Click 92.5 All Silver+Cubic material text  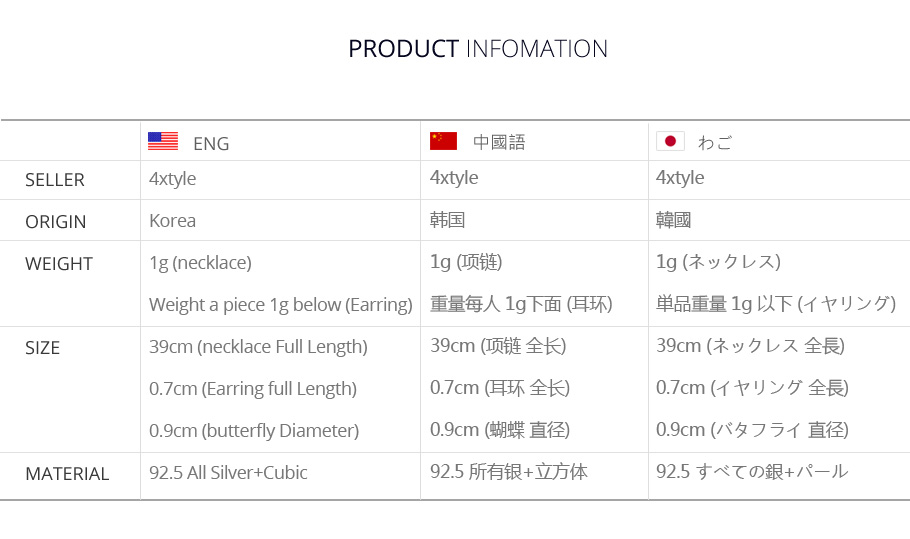[x=228, y=473]
